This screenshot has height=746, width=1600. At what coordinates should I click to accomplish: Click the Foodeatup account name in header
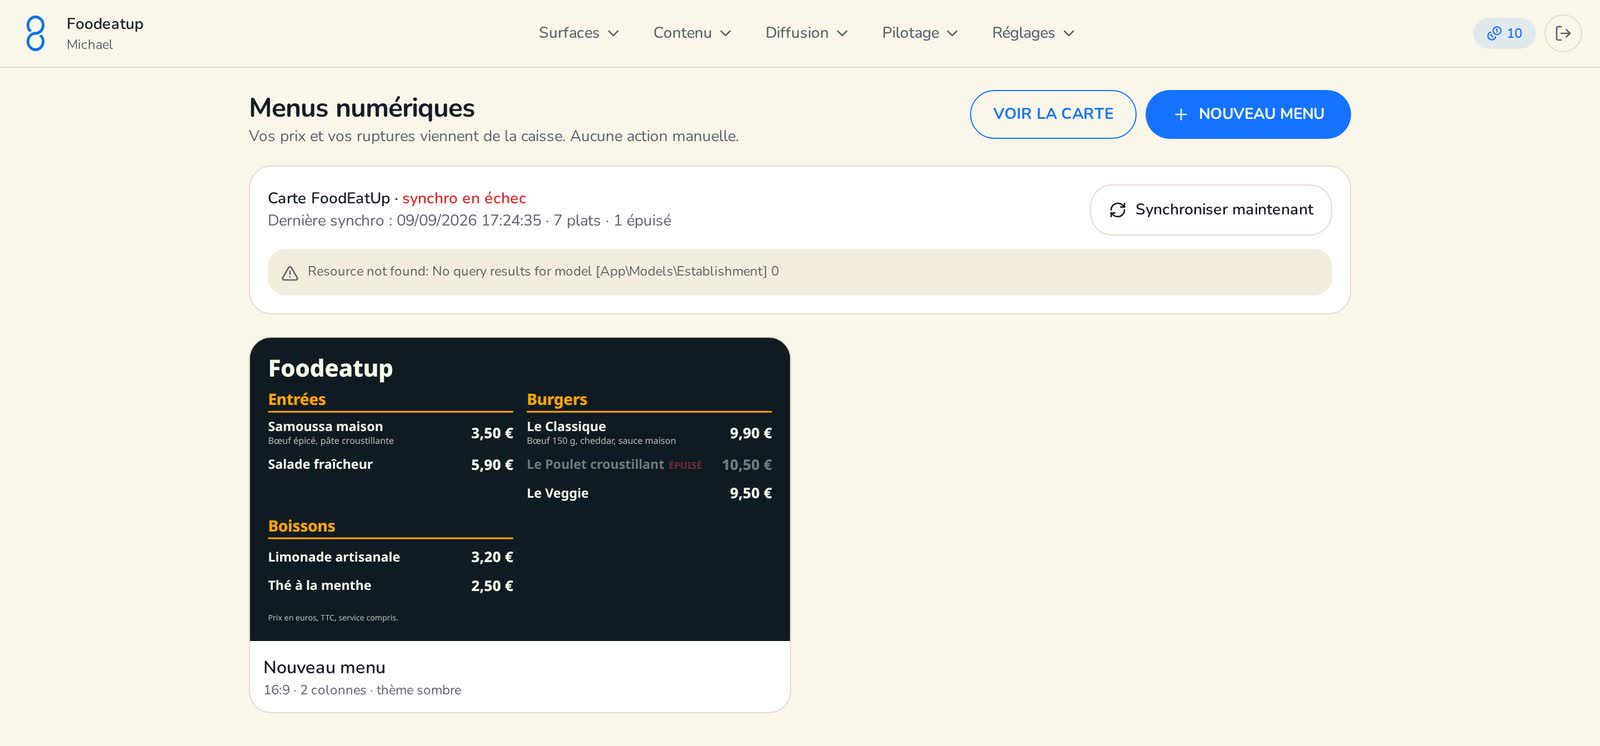105,24
